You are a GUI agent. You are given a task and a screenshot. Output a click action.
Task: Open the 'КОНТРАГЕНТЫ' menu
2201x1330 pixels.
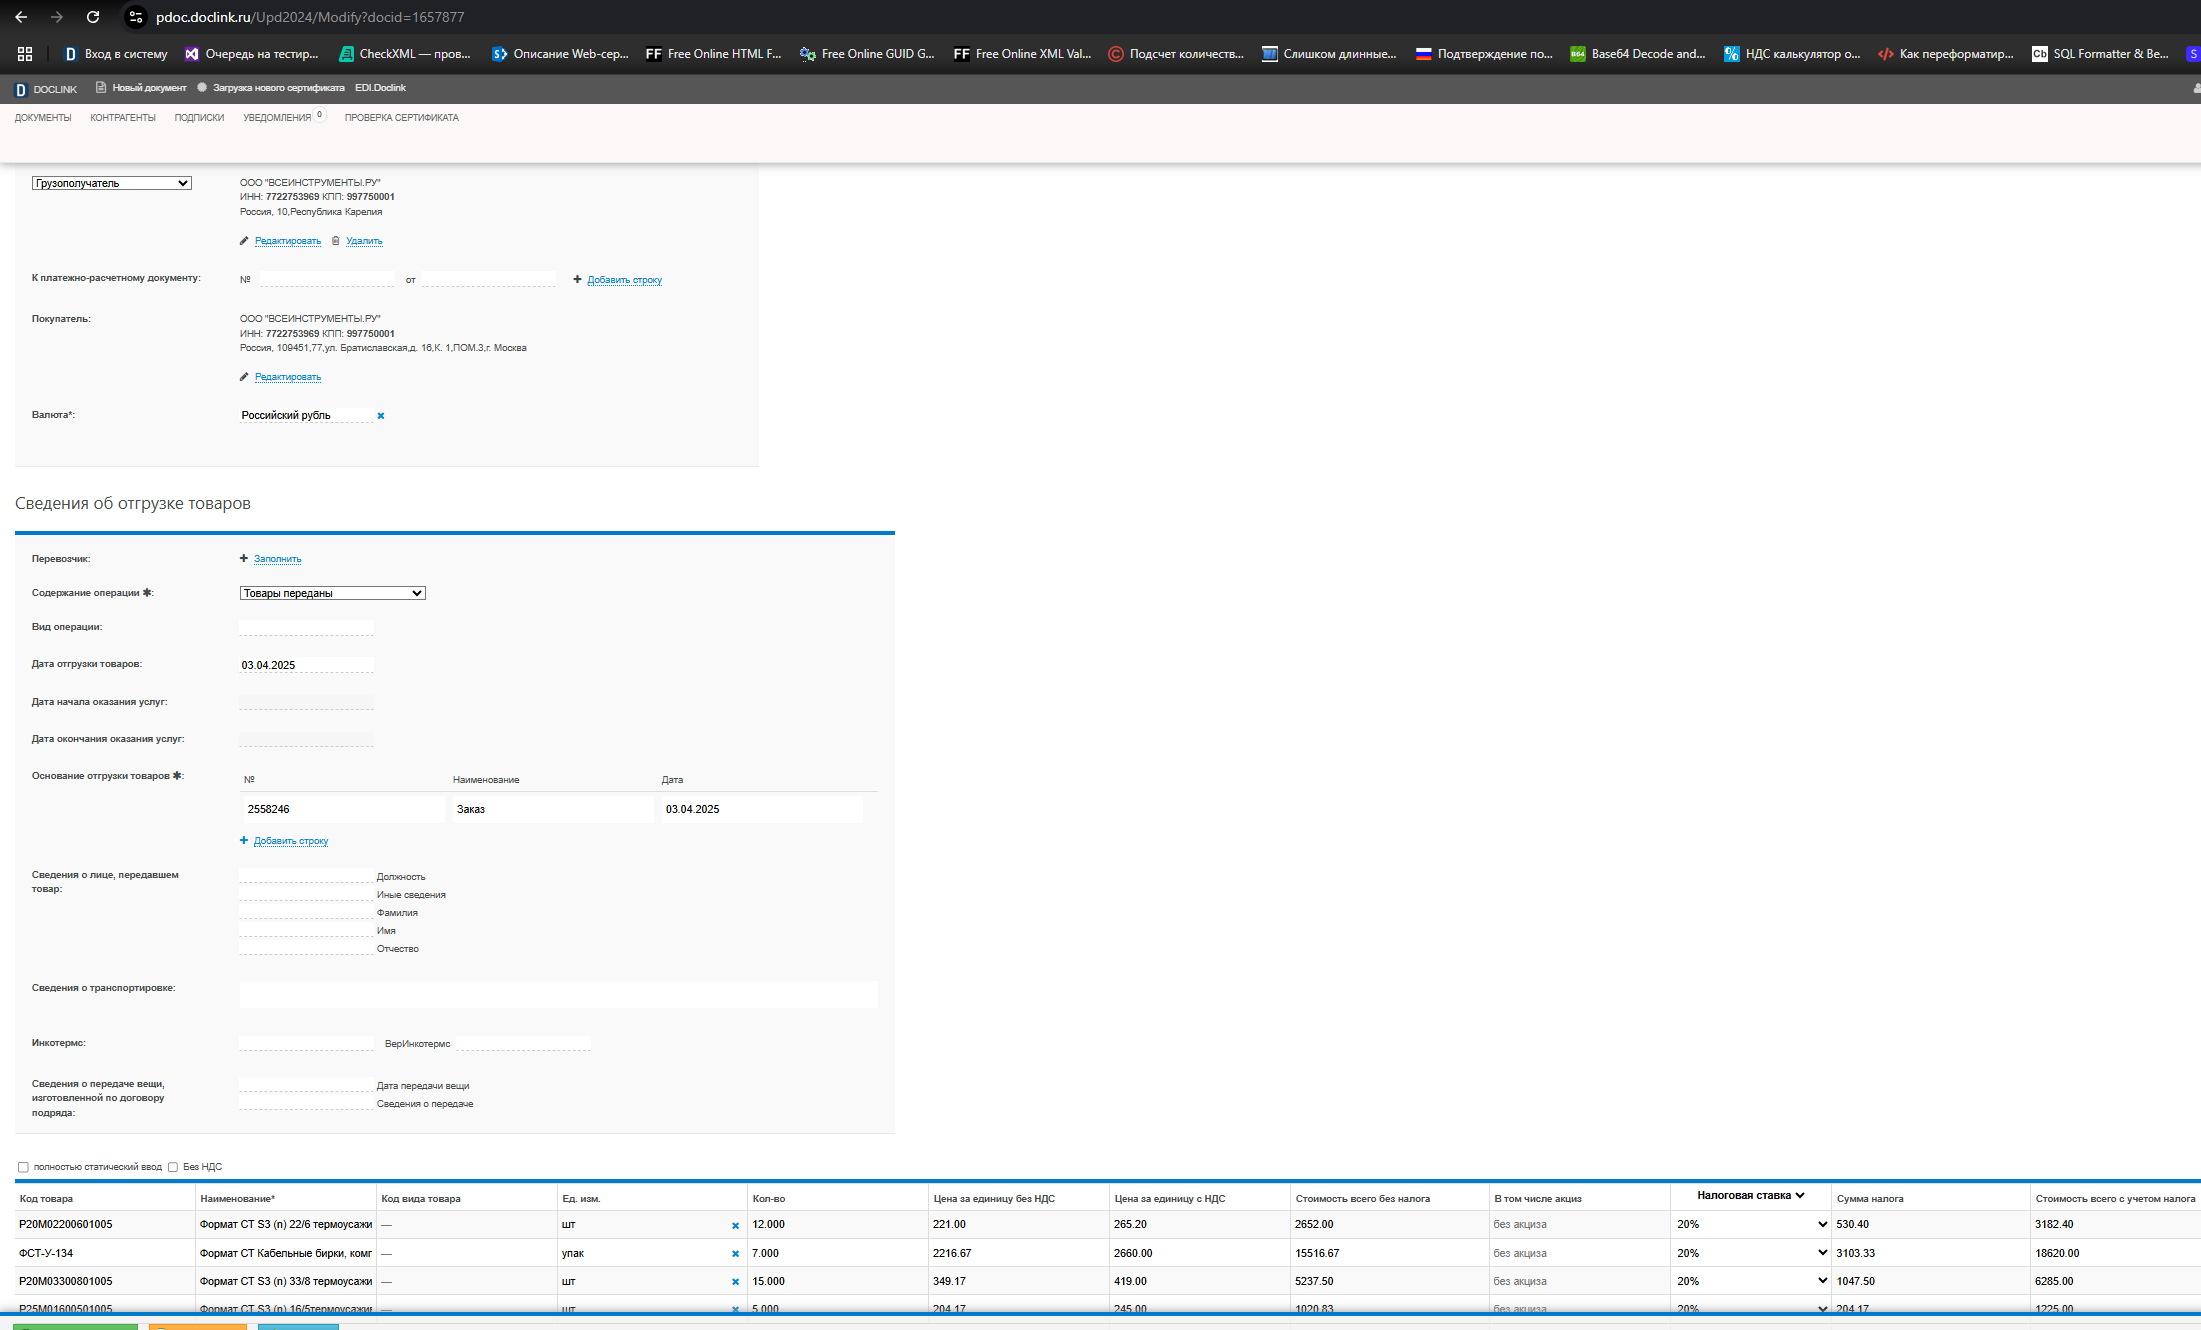(123, 118)
